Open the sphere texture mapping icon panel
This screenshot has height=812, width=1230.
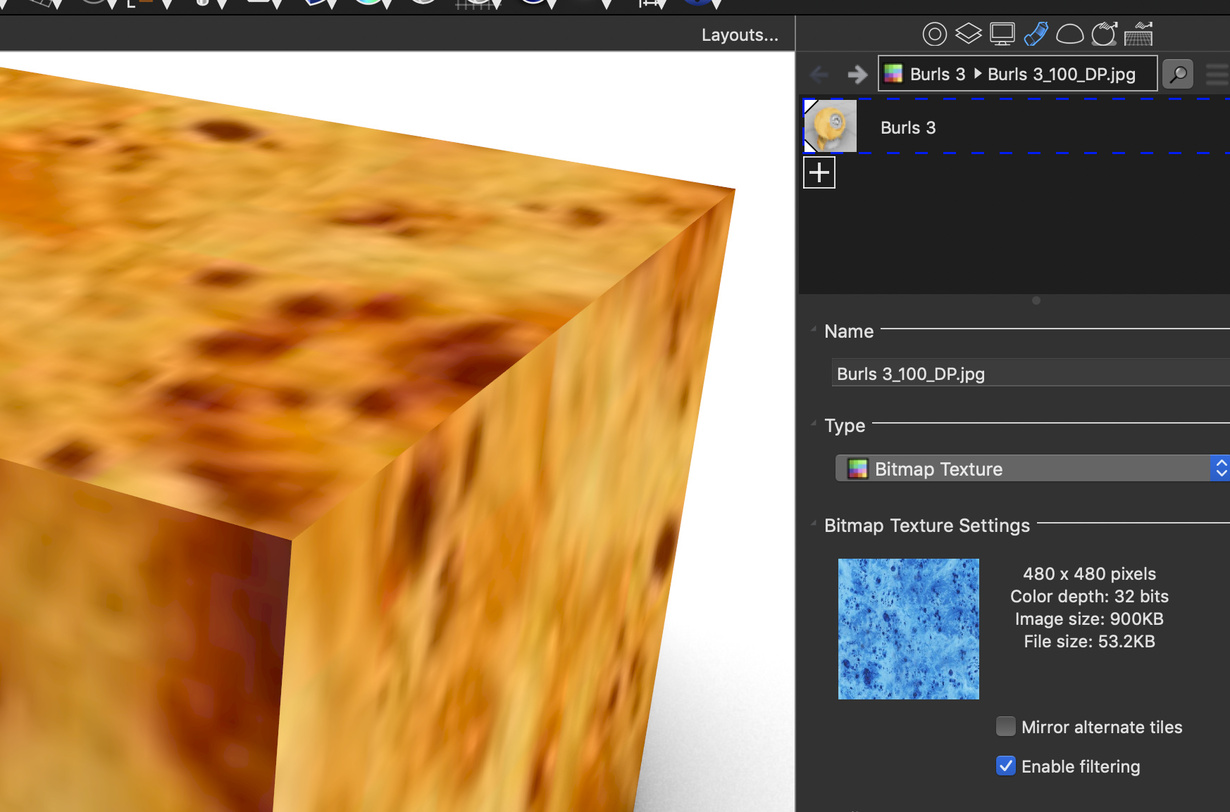coord(1104,34)
